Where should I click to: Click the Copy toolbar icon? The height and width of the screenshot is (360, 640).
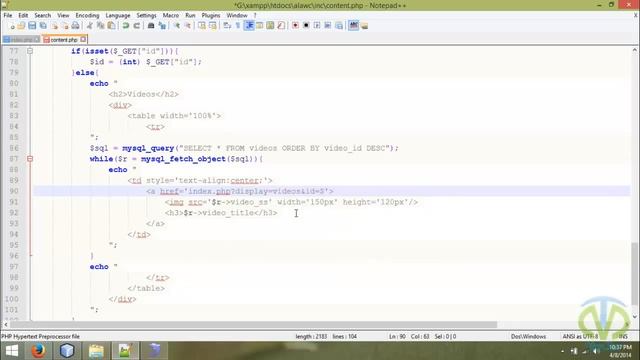click(x=100, y=26)
